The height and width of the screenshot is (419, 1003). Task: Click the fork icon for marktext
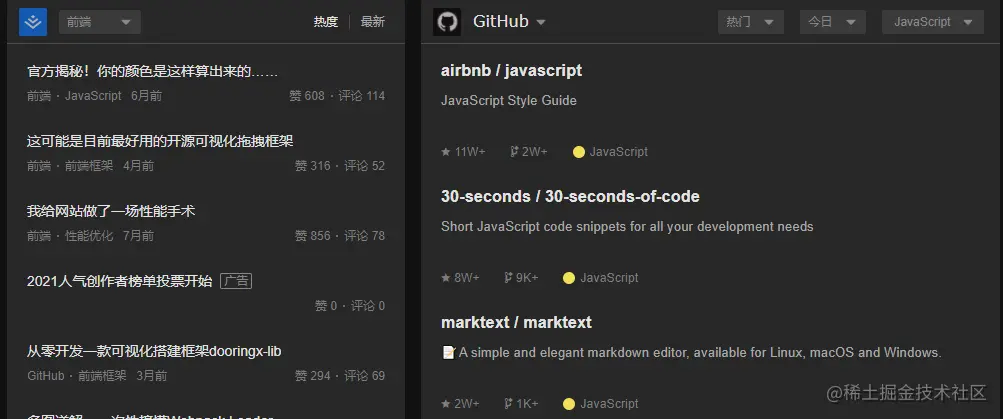[x=509, y=404]
